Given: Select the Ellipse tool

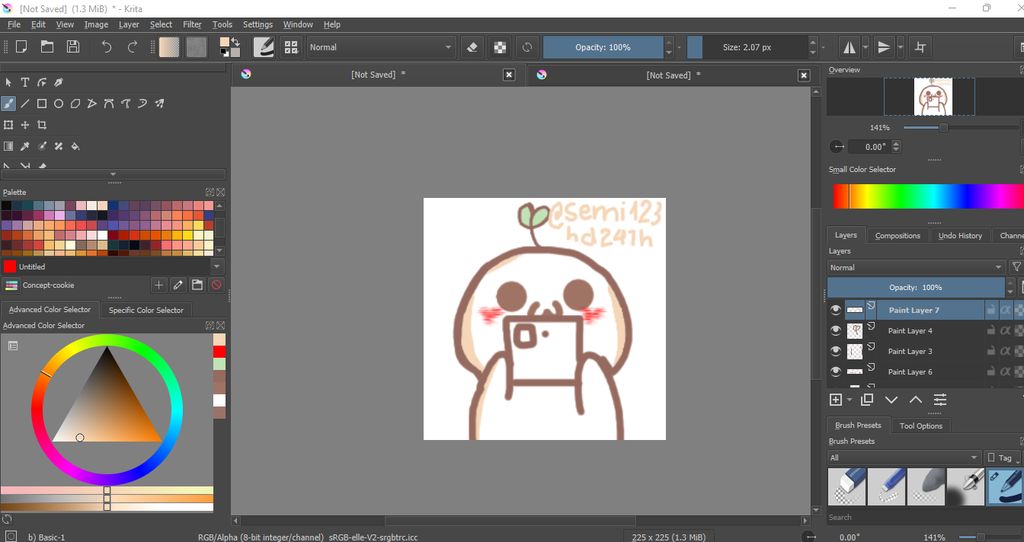Looking at the screenshot, I should tap(59, 103).
